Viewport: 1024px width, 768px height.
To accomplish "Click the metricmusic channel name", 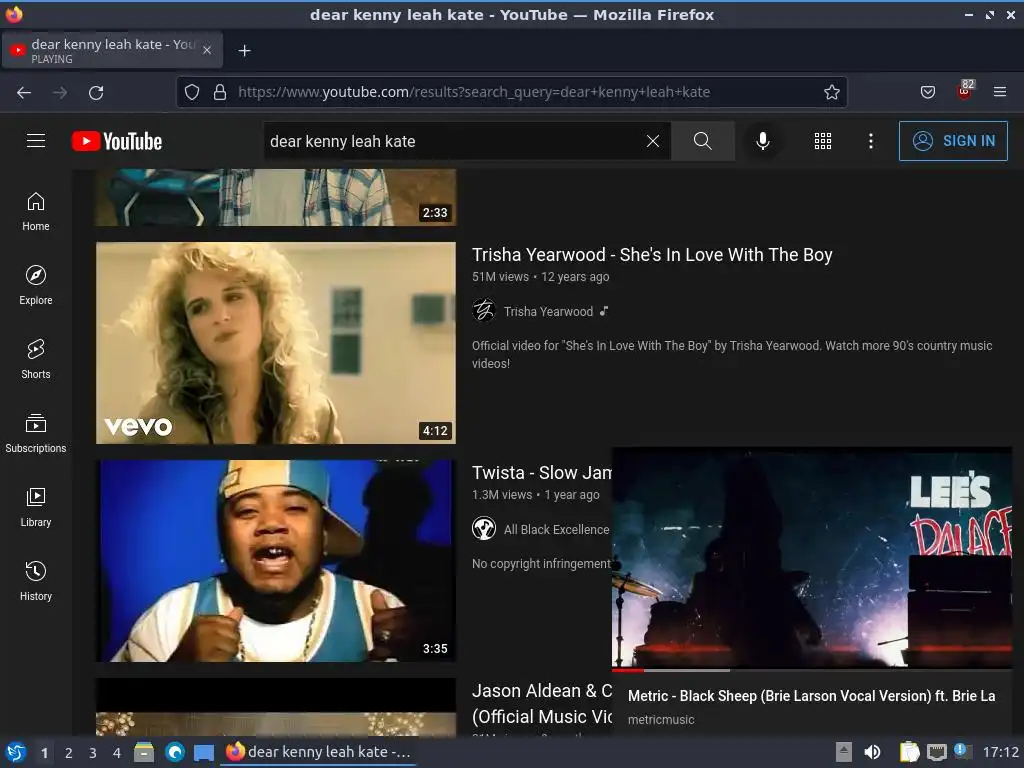I will [661, 720].
